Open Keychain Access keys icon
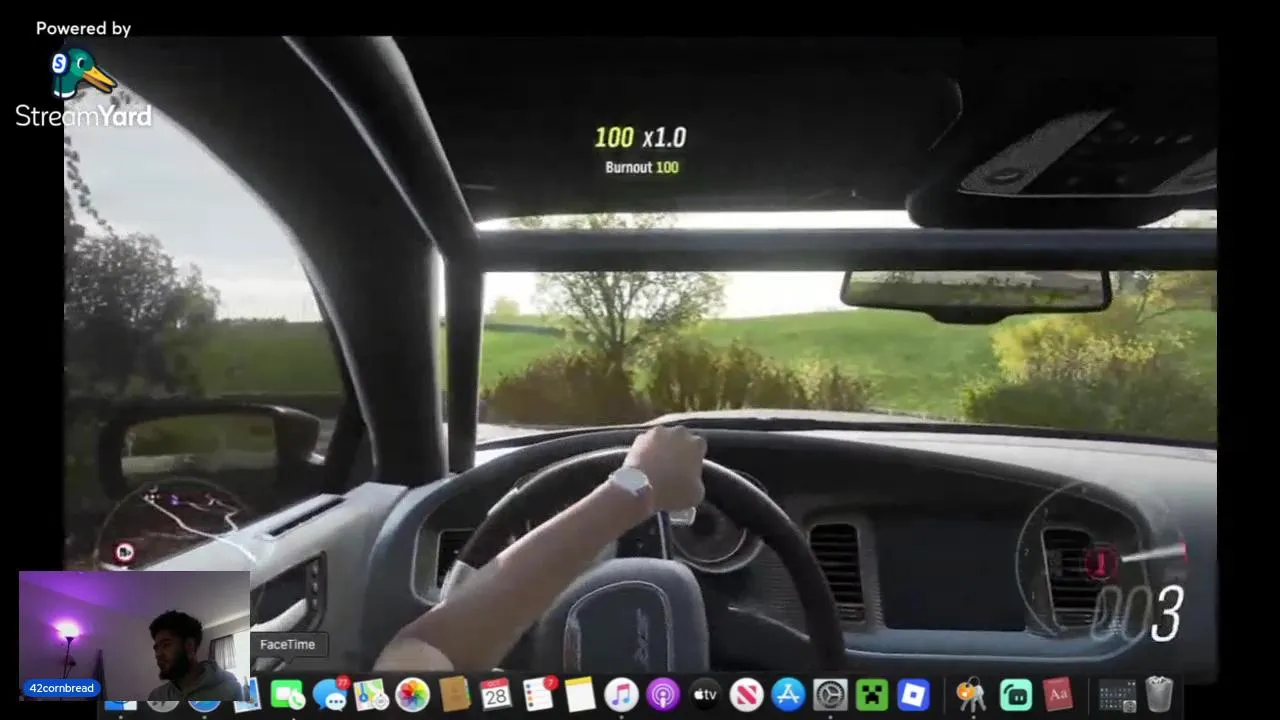Image resolution: width=1280 pixels, height=720 pixels. 971,694
